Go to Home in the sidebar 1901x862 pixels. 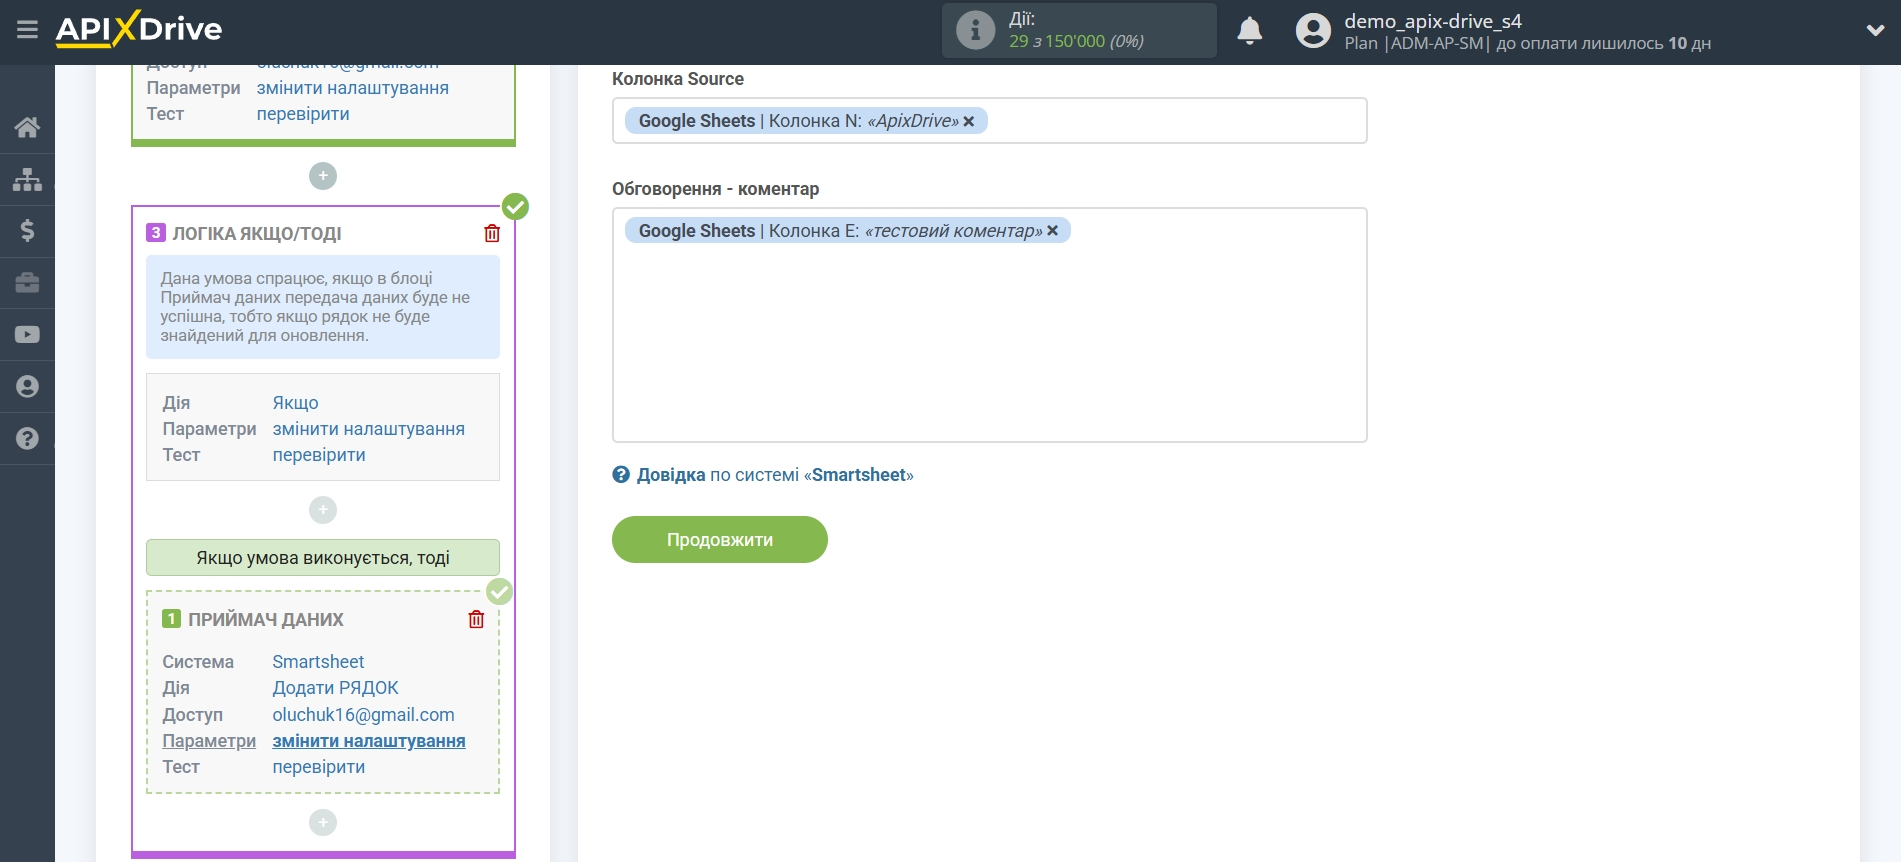click(27, 127)
